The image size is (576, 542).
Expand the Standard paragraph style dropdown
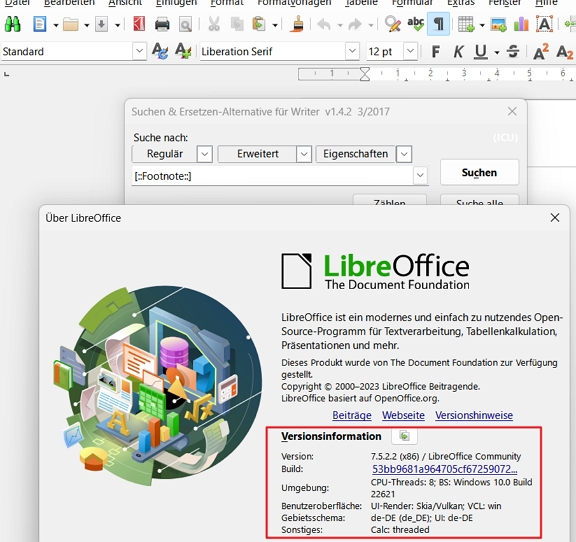pyautogui.click(x=139, y=51)
